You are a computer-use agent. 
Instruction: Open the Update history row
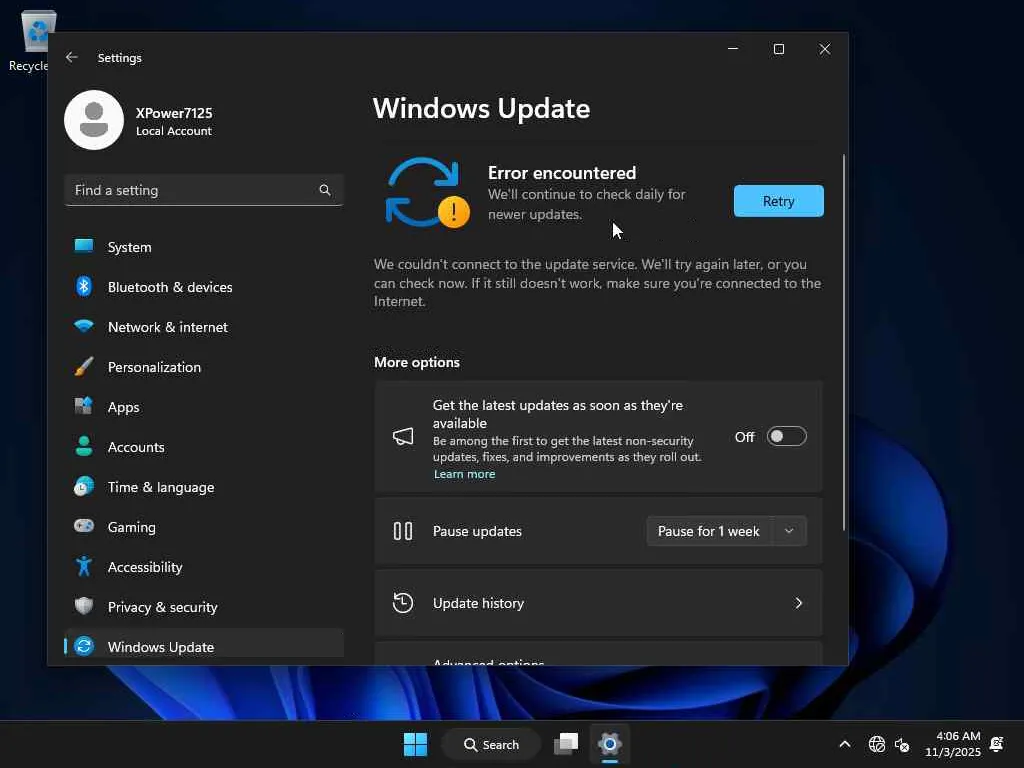coord(598,603)
